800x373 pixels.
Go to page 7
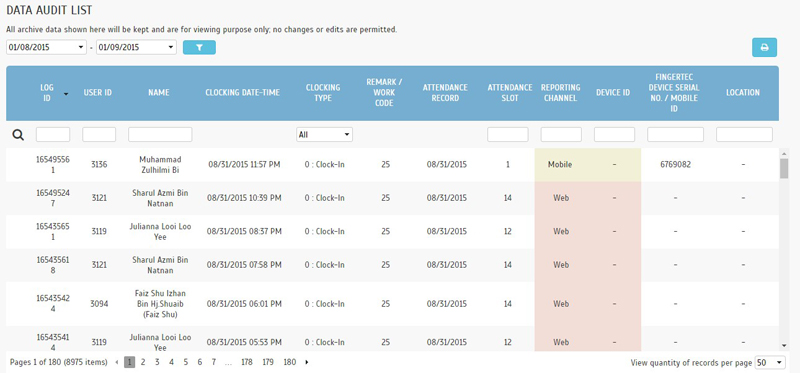coord(214,362)
